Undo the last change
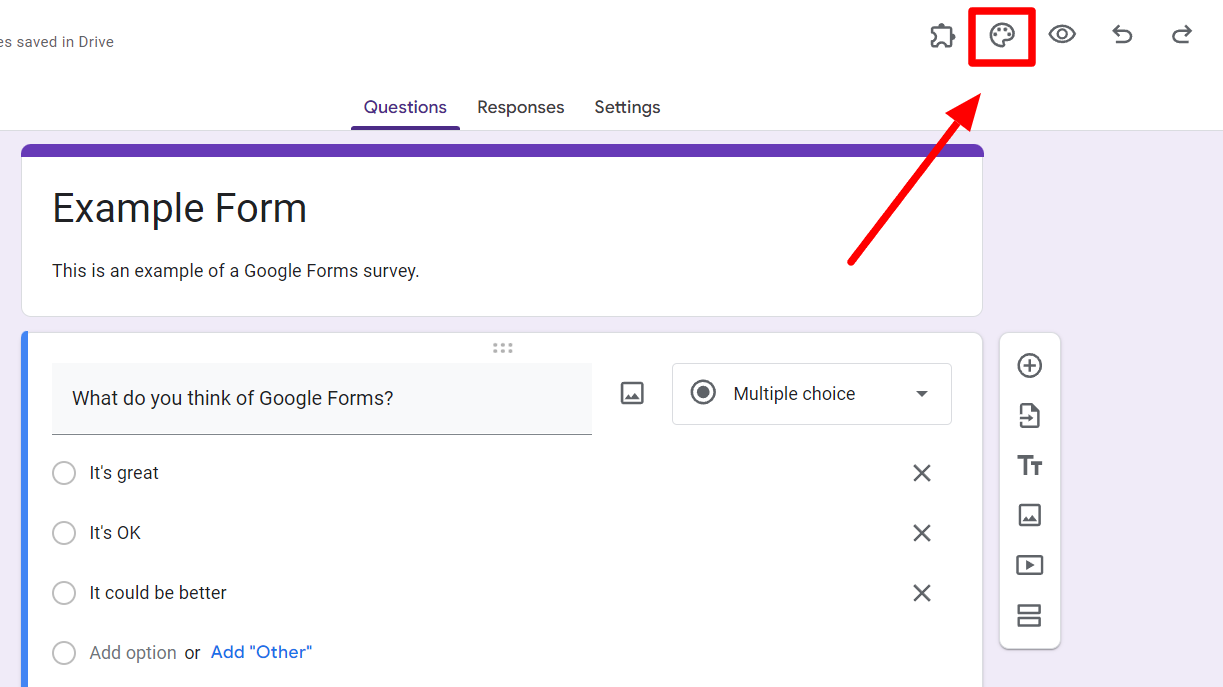Screen dimensions: 1223x687 click(x=1122, y=36)
